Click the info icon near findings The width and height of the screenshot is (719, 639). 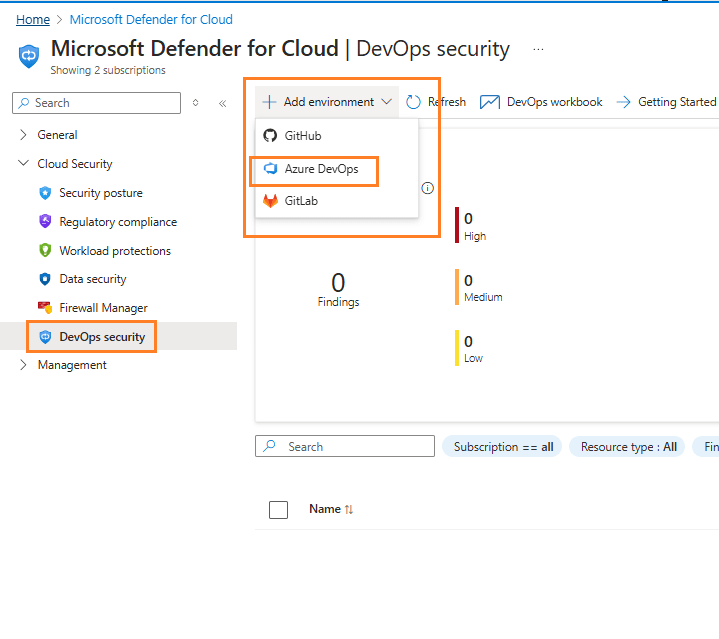(428, 188)
